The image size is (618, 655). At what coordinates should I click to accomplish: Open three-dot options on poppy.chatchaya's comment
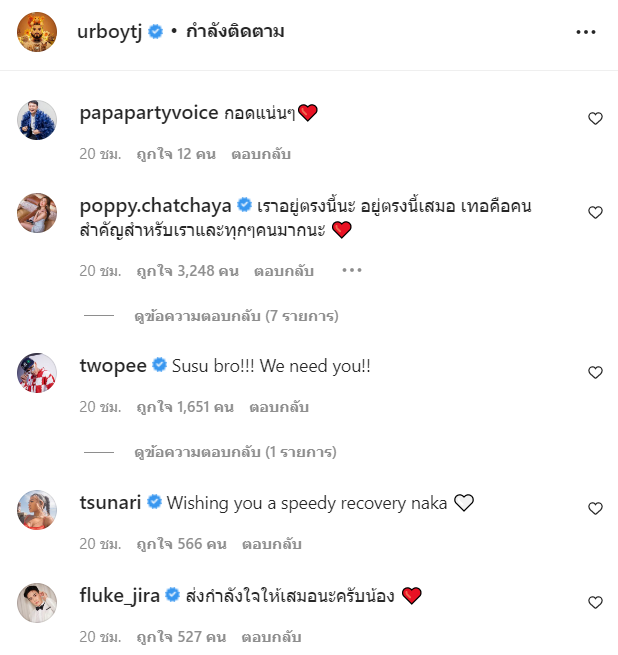(x=352, y=270)
